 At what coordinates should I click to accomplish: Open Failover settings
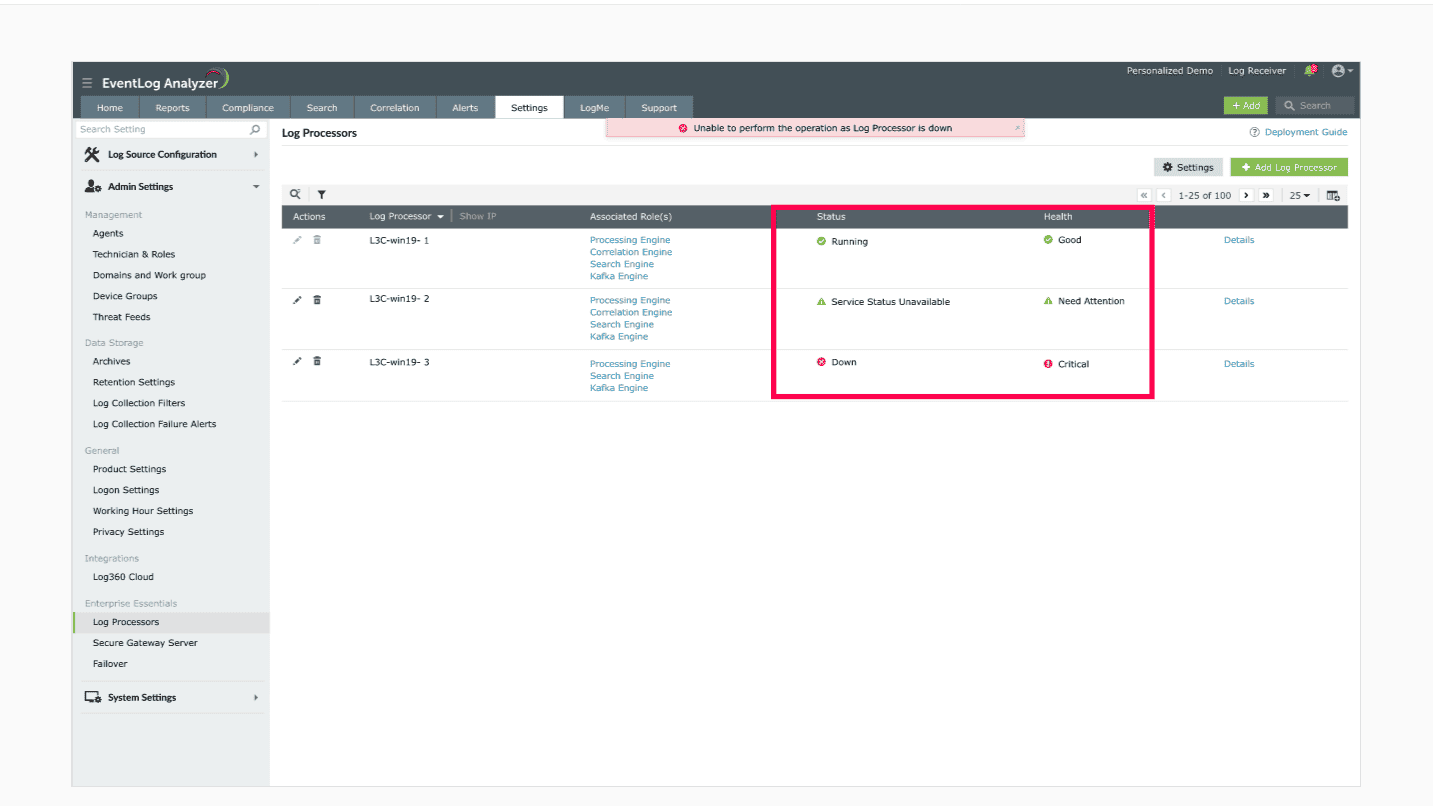tap(110, 664)
